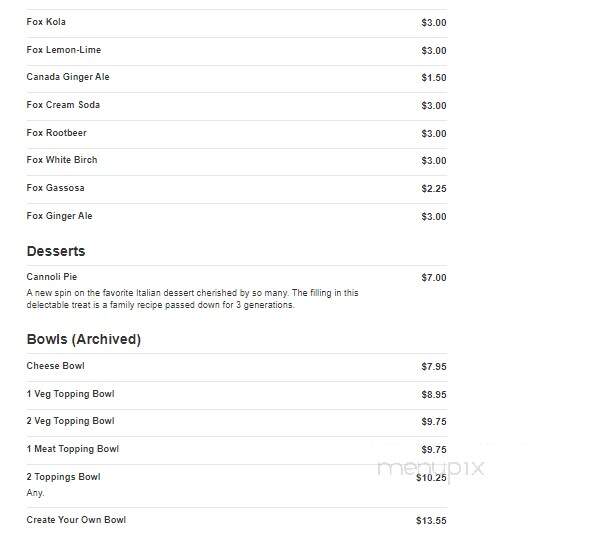Click the $7.95 price for Cheese Bowl

[434, 367]
